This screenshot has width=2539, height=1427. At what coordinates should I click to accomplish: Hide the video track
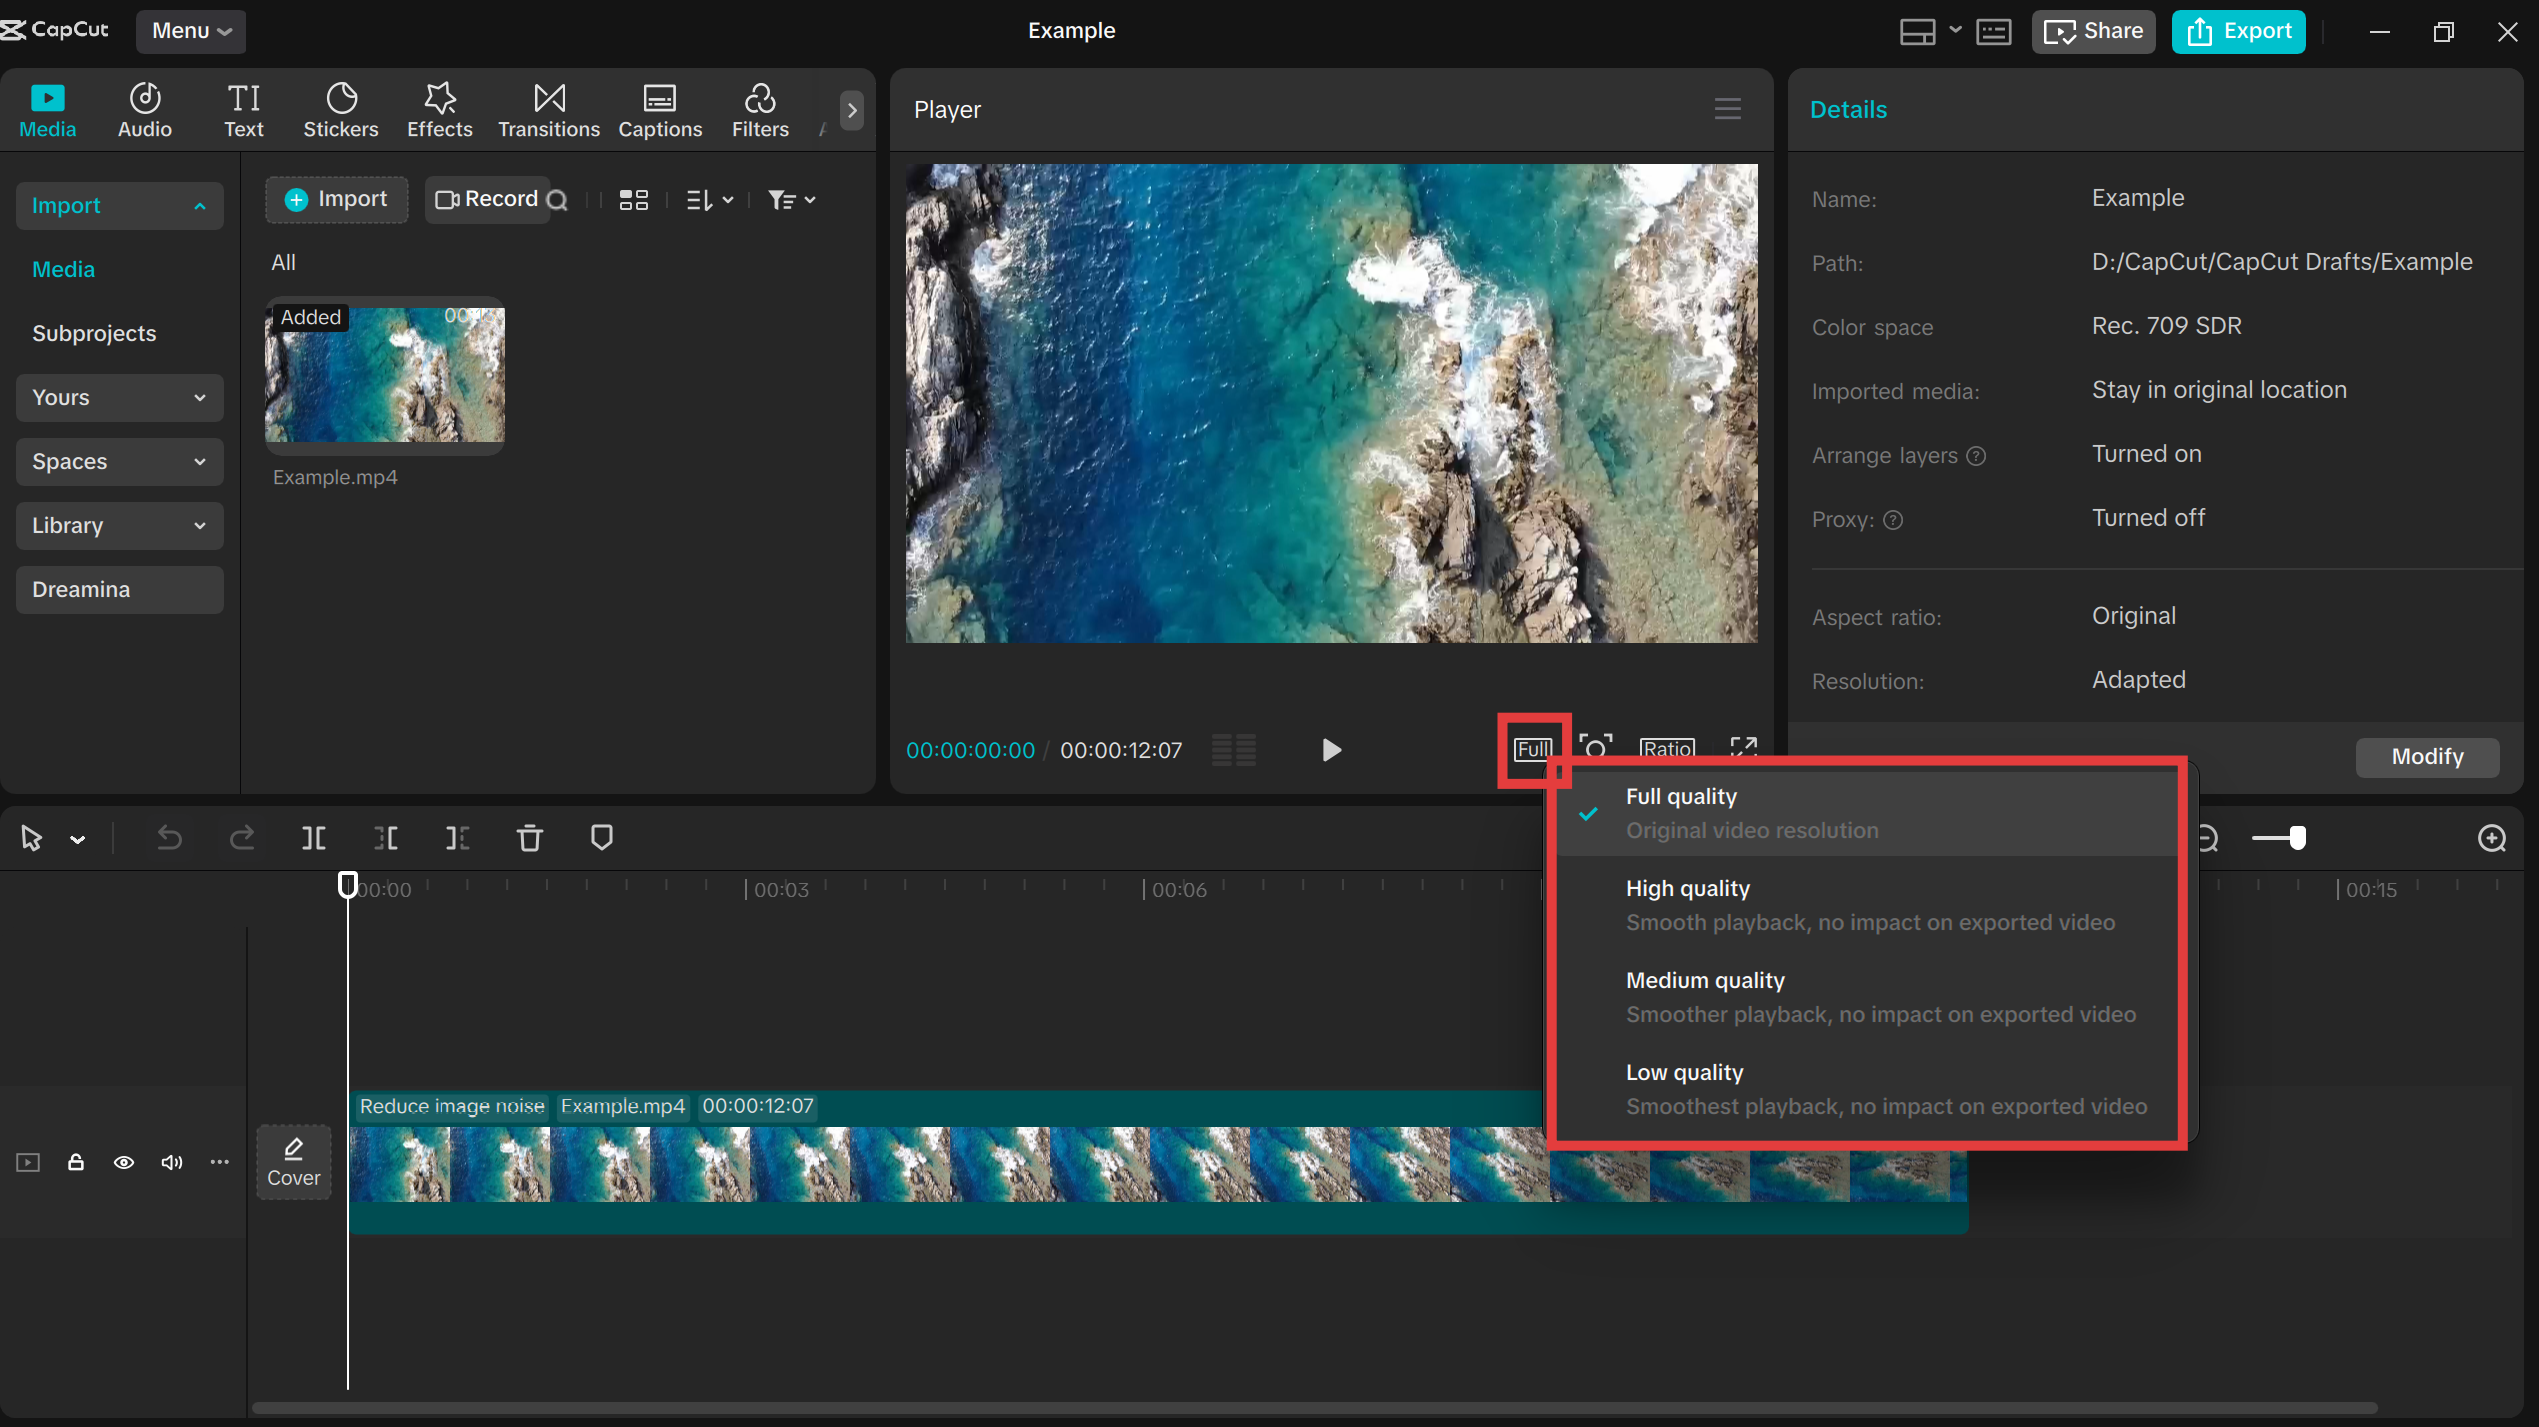(x=123, y=1162)
